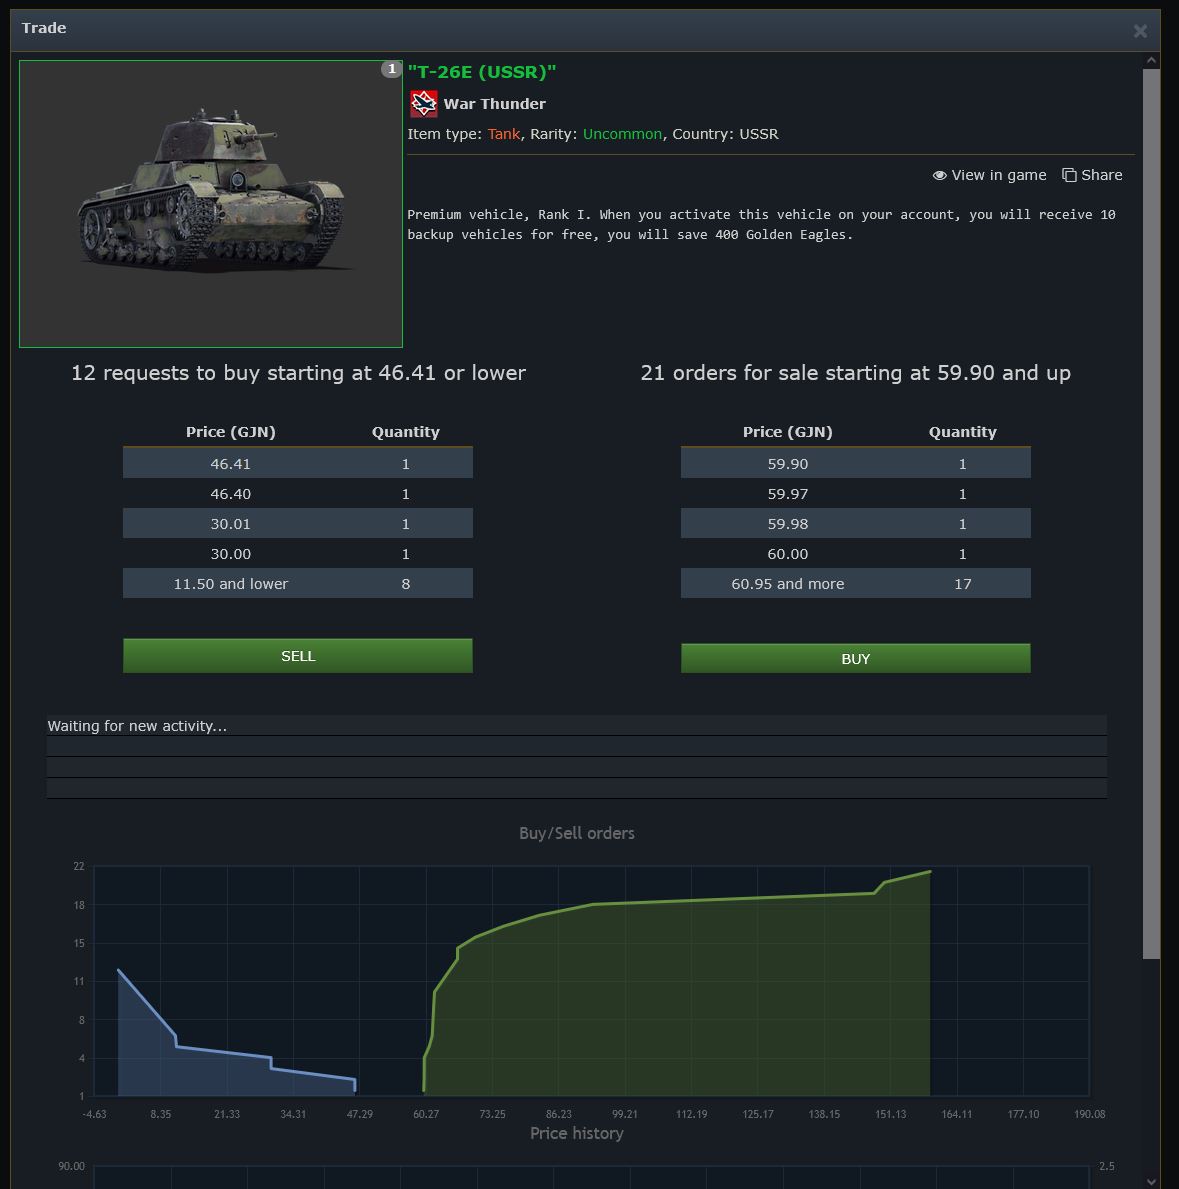Select buy request row priced 46.40
The width and height of the screenshot is (1179, 1189).
pyautogui.click(x=298, y=494)
